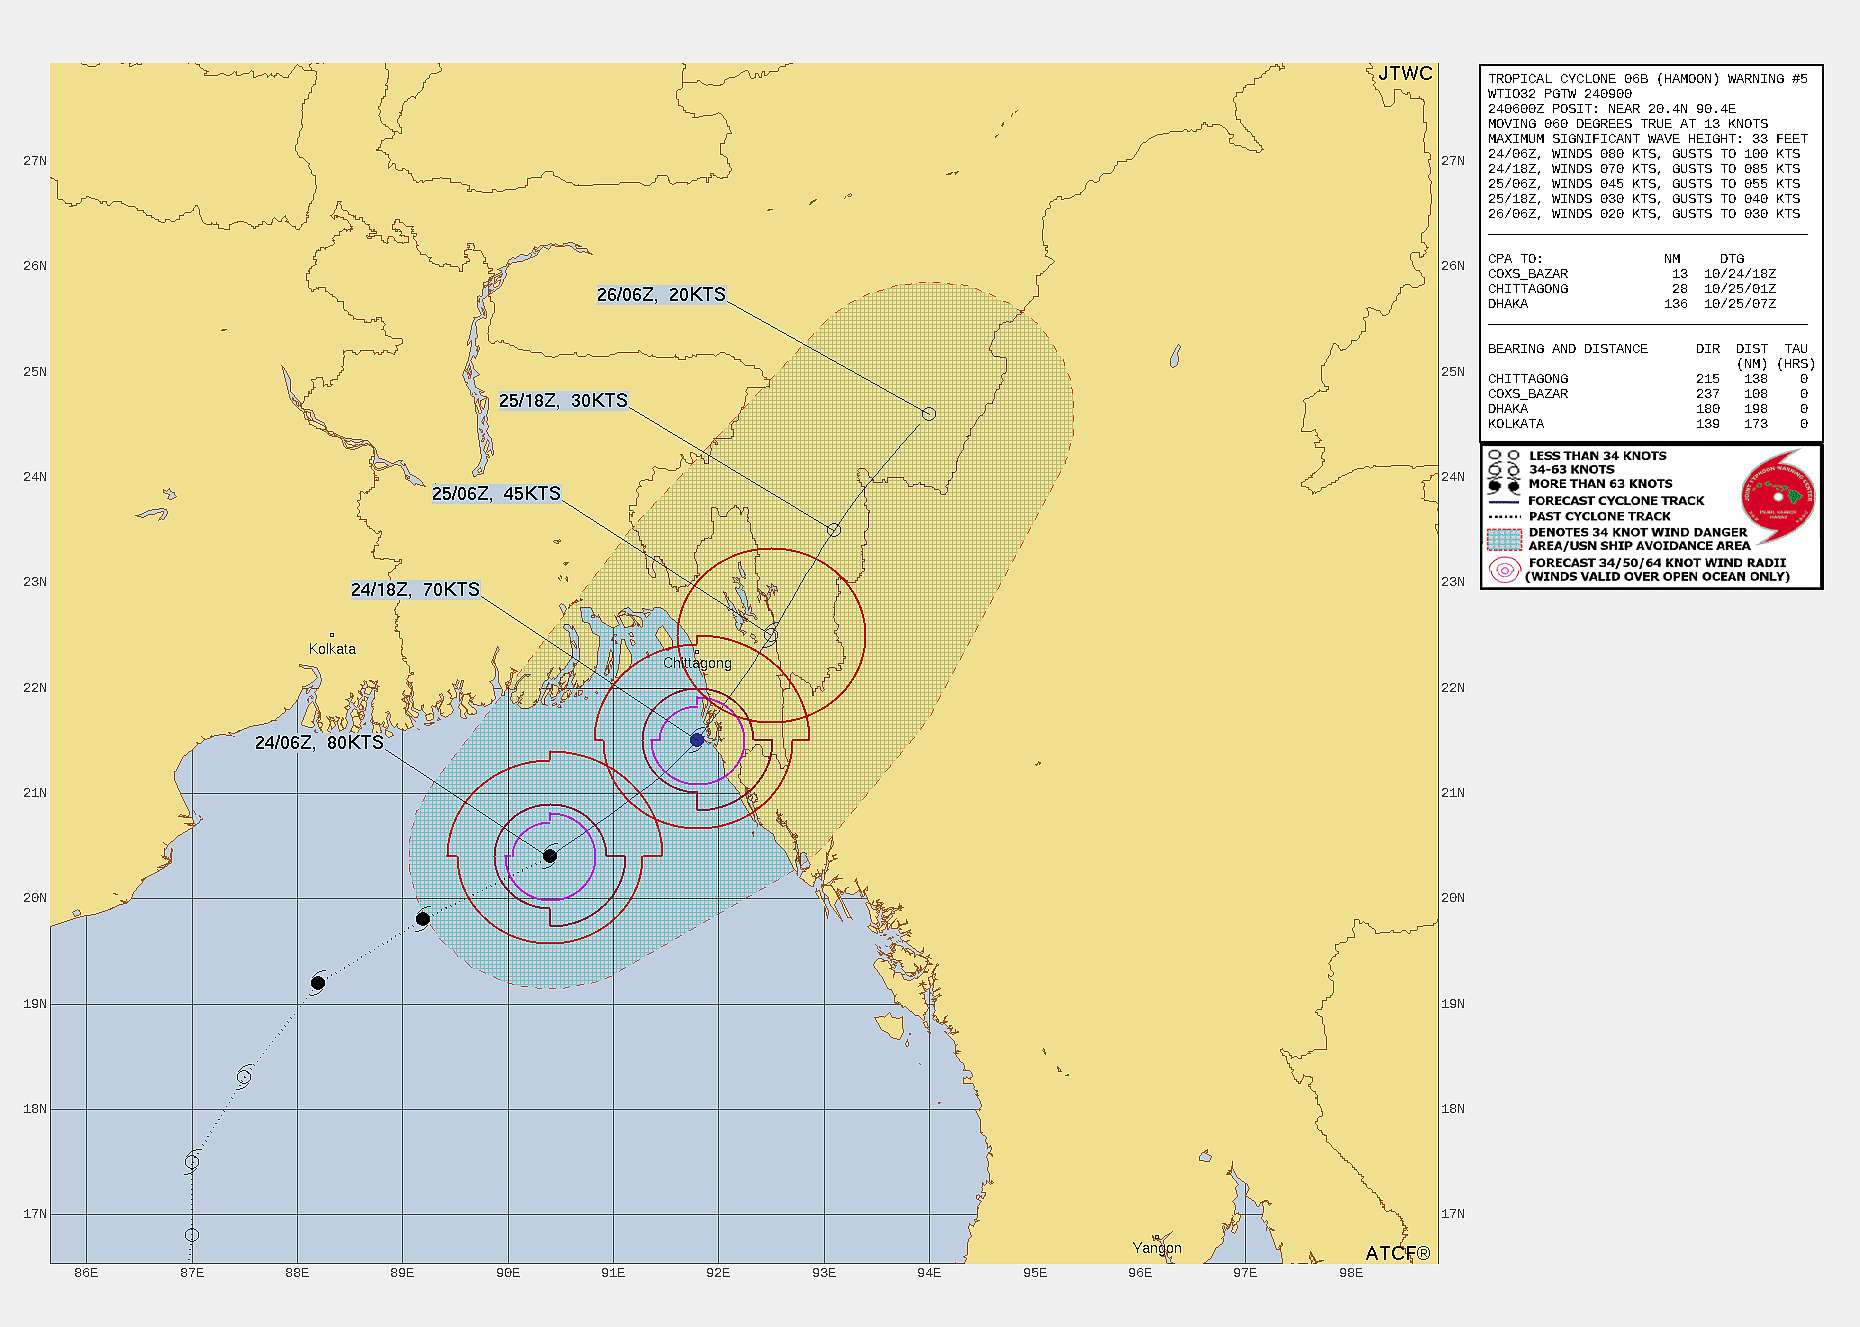Click the 'WTIO32 PGTW 240900' header line

1560,94
